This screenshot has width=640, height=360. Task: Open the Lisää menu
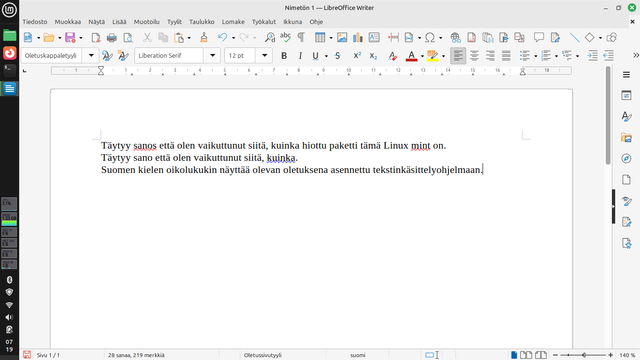119,22
